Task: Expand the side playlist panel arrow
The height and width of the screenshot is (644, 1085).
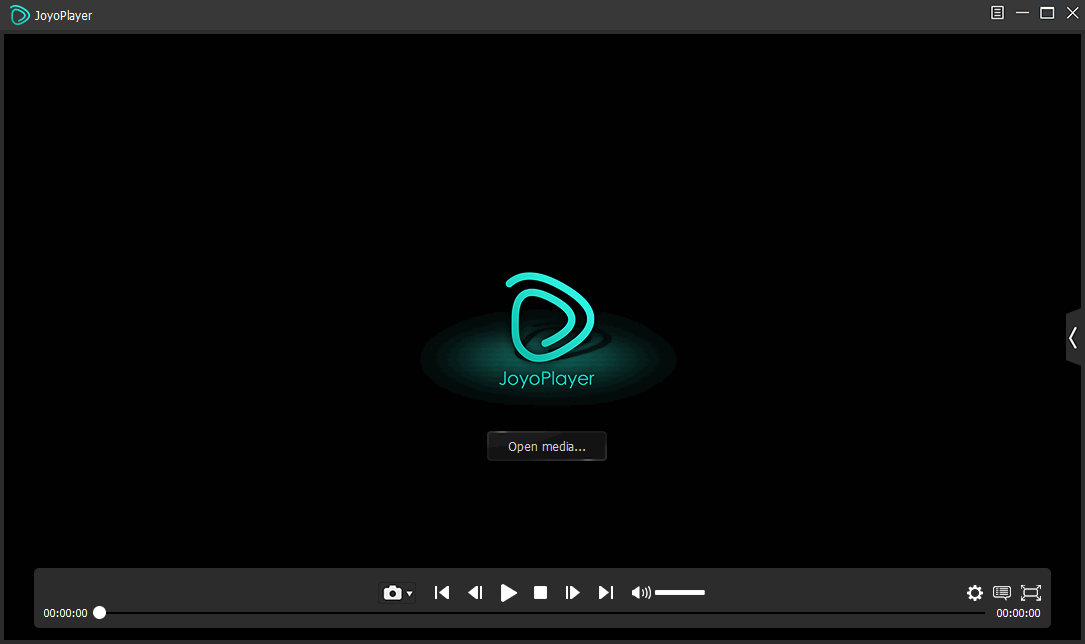Action: click(x=1073, y=338)
